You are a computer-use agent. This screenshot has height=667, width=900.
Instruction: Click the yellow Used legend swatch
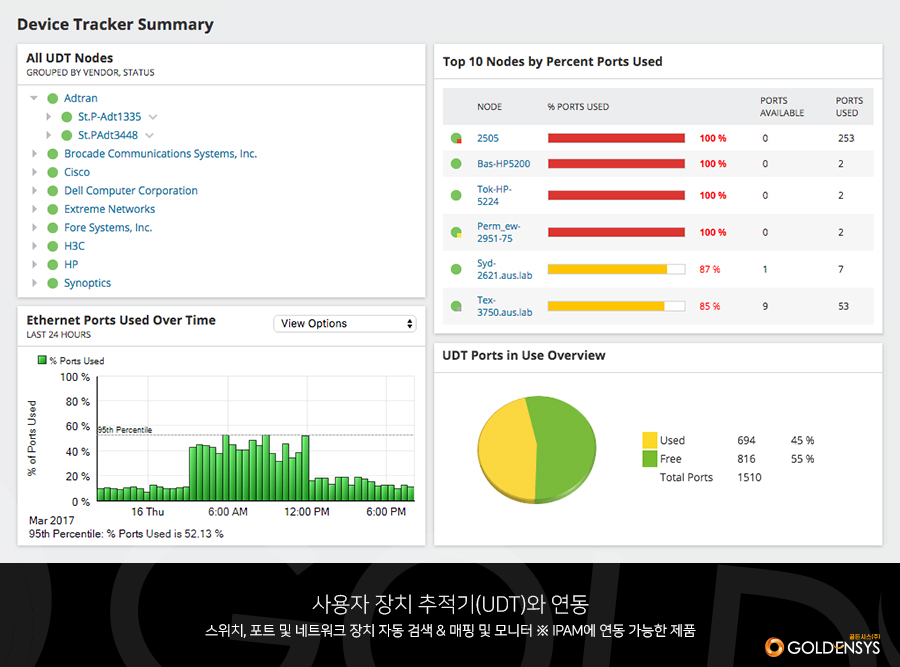pyautogui.click(x=650, y=440)
